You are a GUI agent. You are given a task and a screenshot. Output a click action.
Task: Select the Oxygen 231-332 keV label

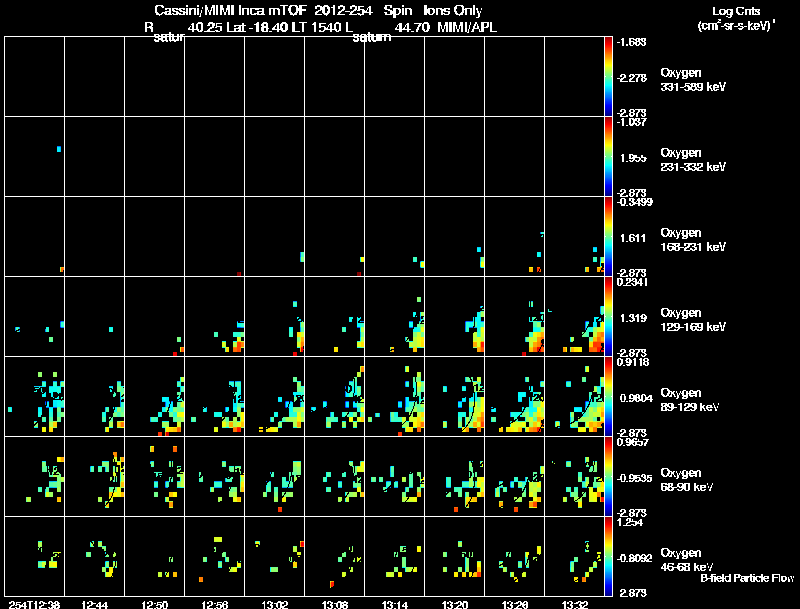click(x=693, y=160)
